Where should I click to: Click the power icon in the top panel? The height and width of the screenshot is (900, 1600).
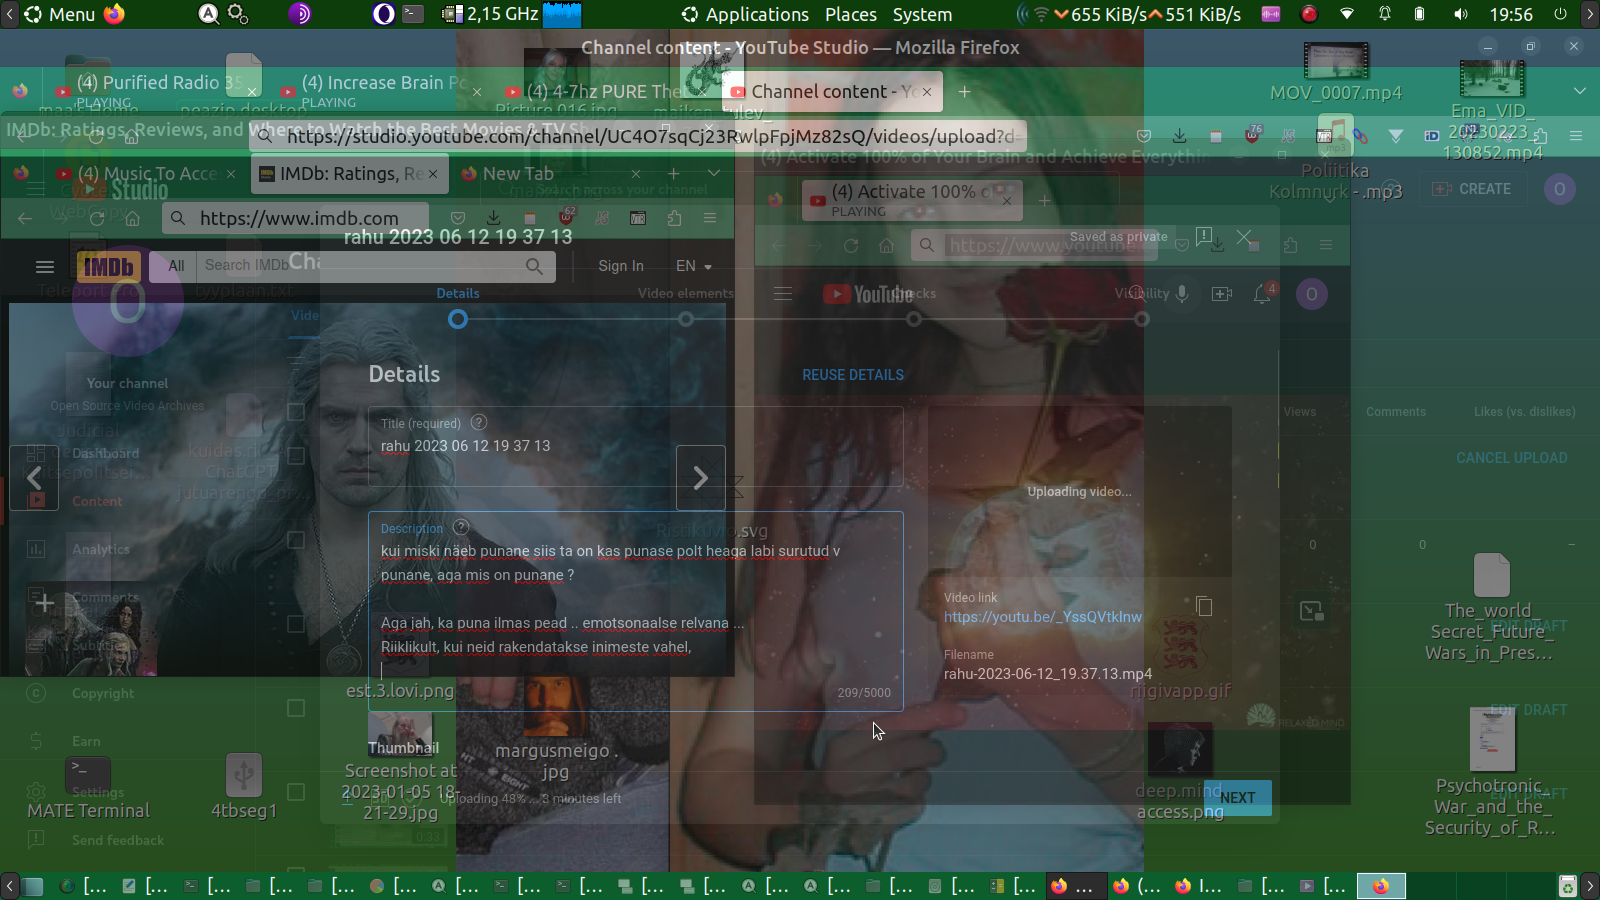click(x=1560, y=14)
